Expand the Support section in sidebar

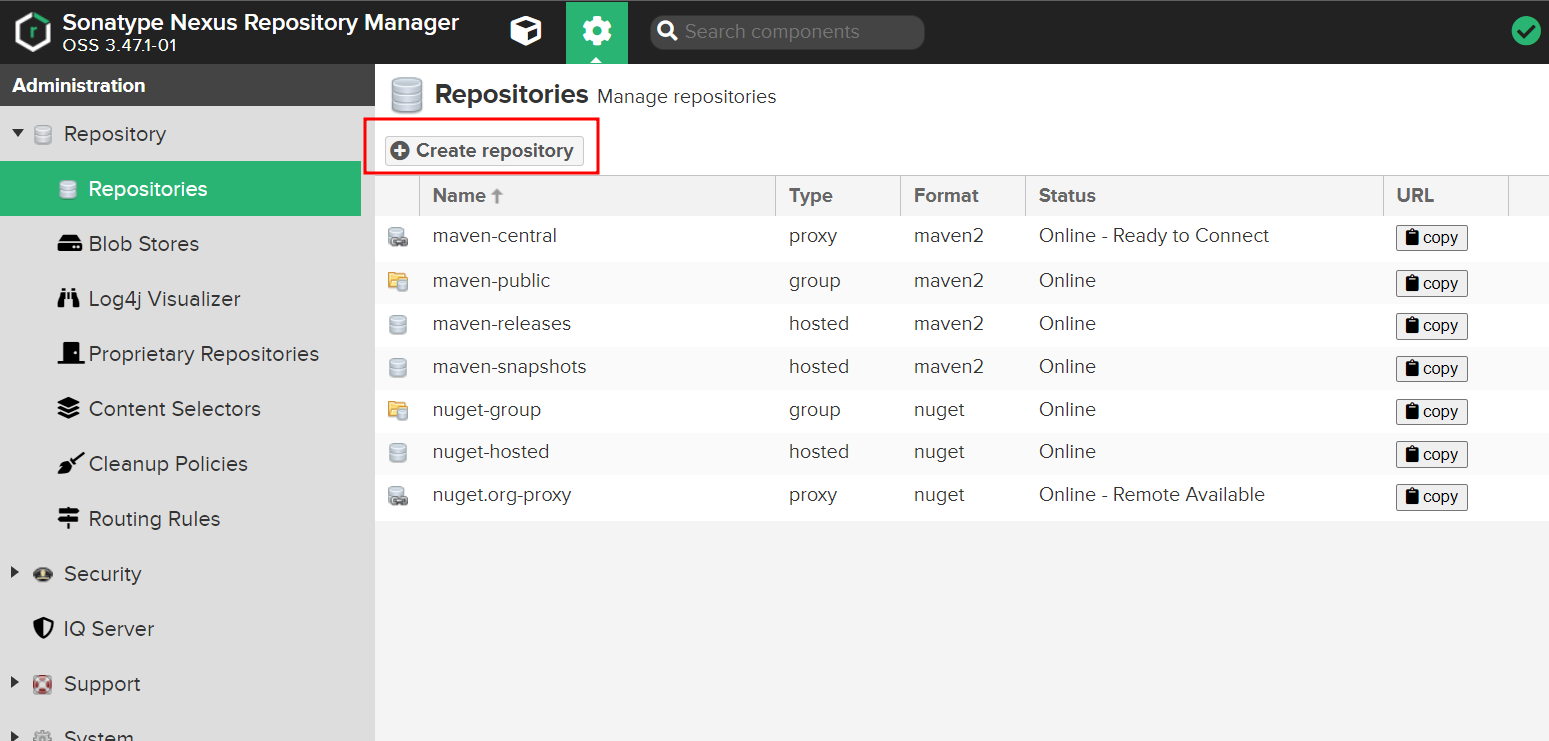pos(15,682)
